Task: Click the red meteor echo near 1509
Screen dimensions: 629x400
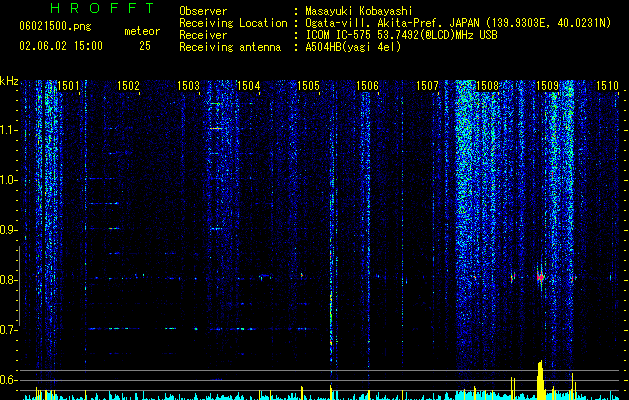Action: pyautogui.click(x=540, y=277)
